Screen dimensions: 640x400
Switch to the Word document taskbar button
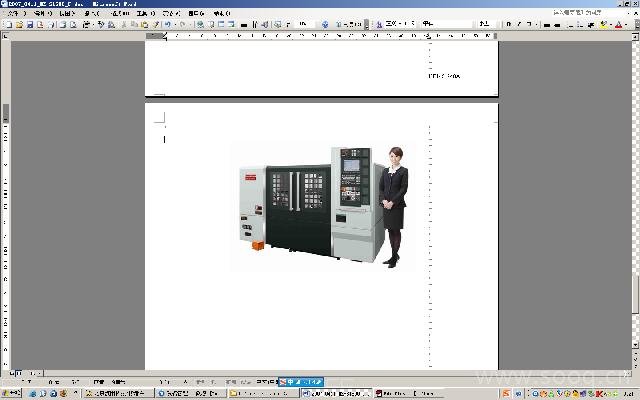337,393
